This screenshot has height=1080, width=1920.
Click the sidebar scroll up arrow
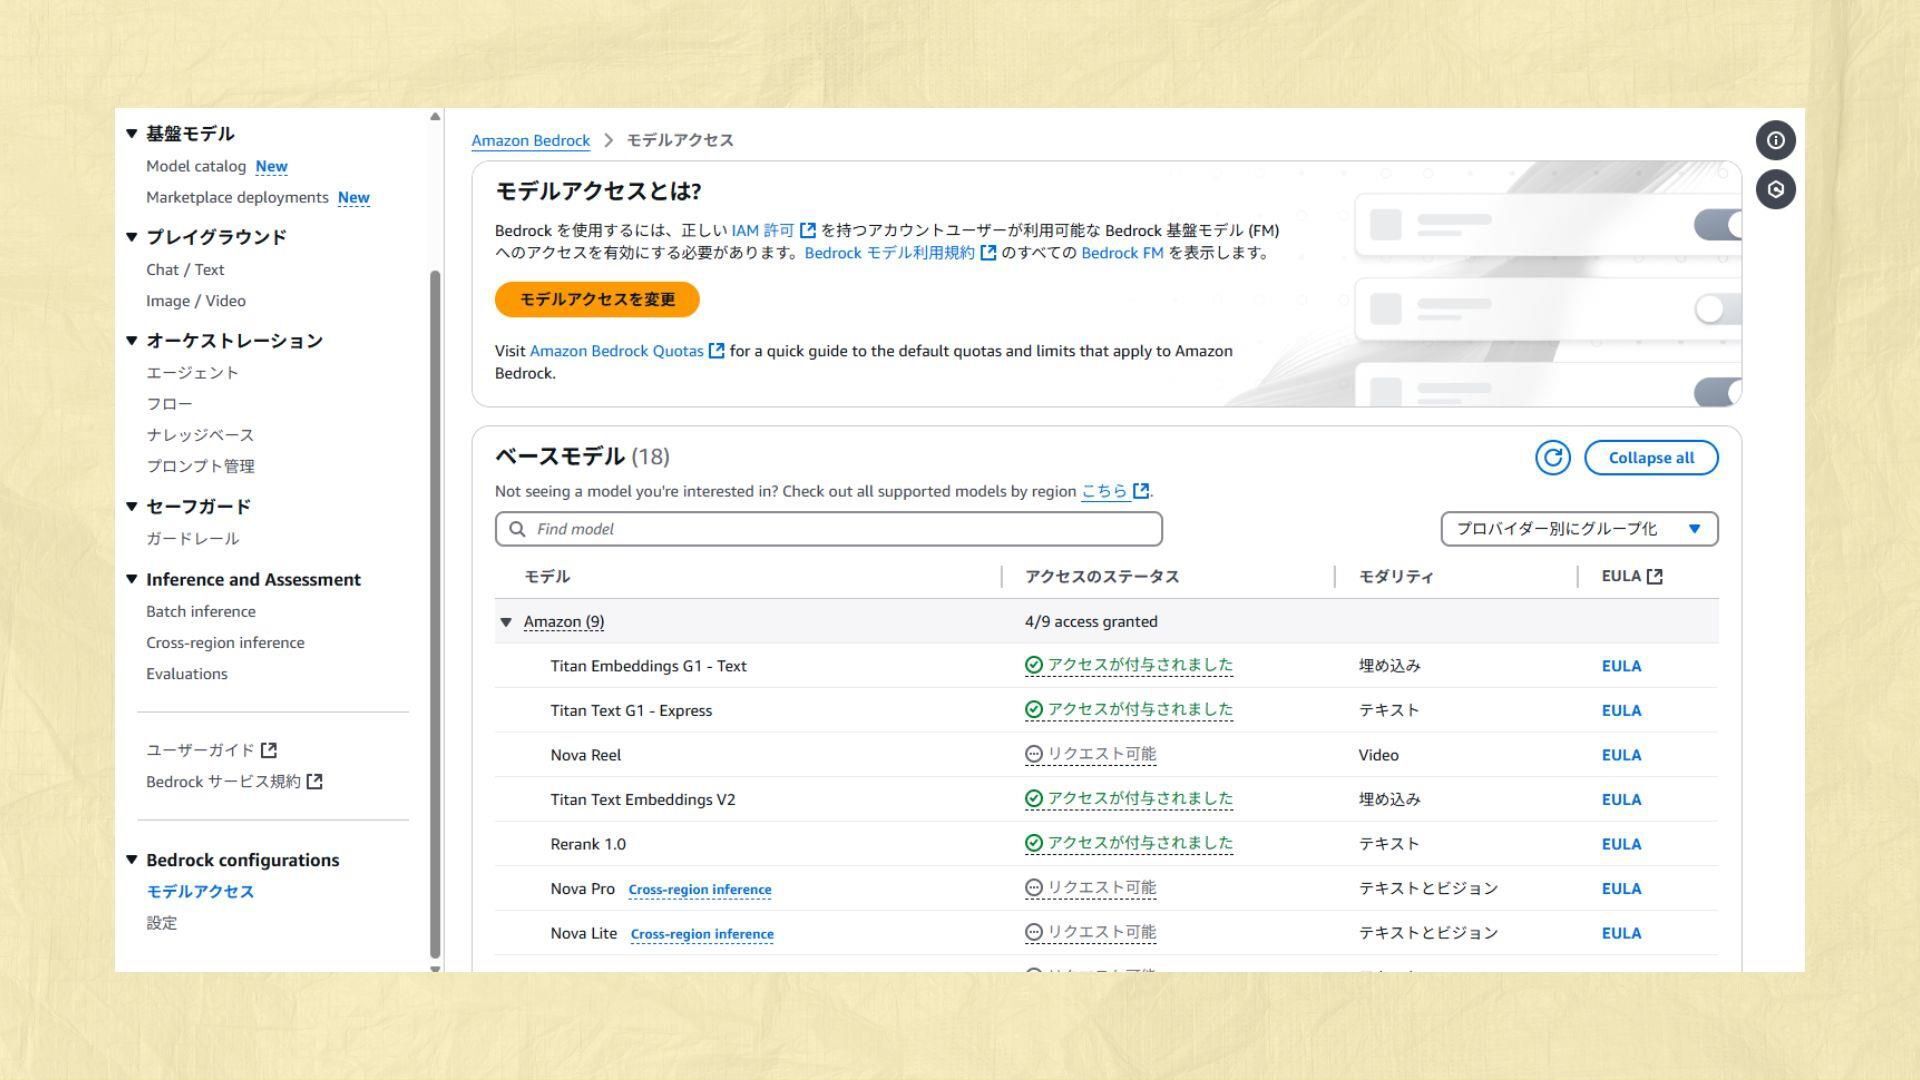(435, 117)
